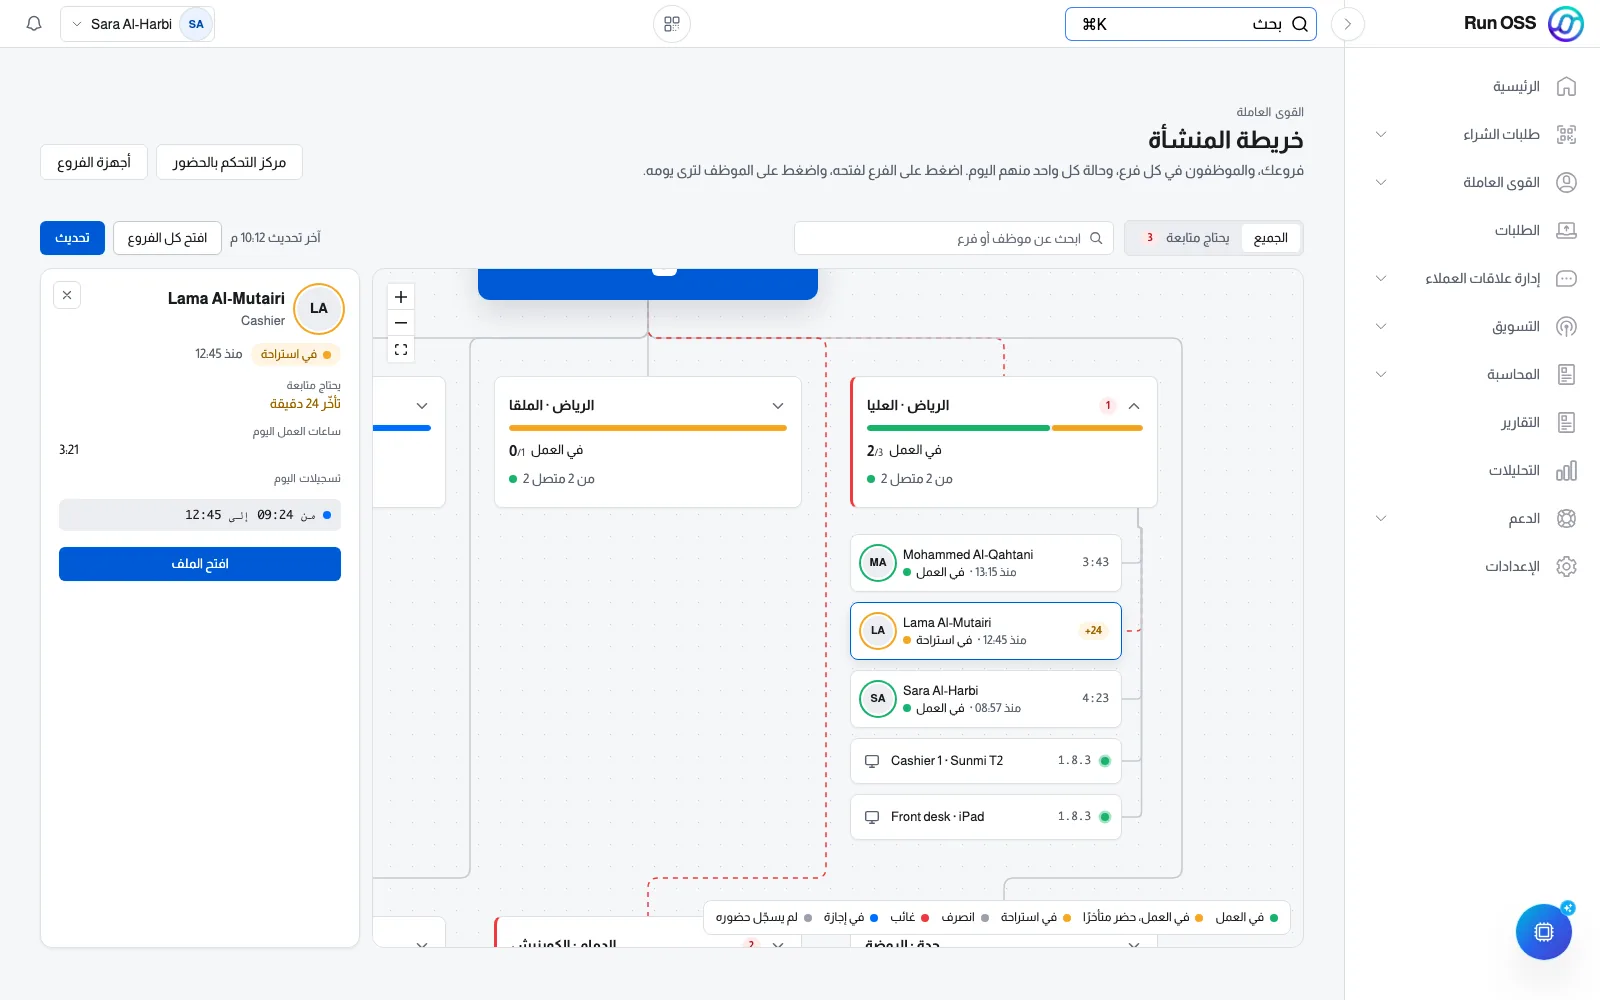Open the floating assistant button

[1544, 932]
